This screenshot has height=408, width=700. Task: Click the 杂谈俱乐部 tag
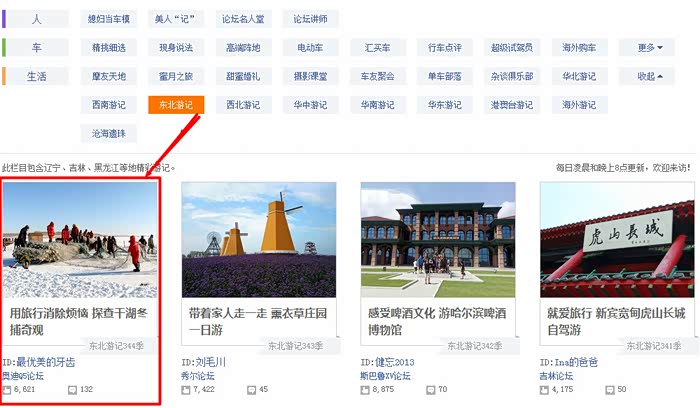pos(512,76)
